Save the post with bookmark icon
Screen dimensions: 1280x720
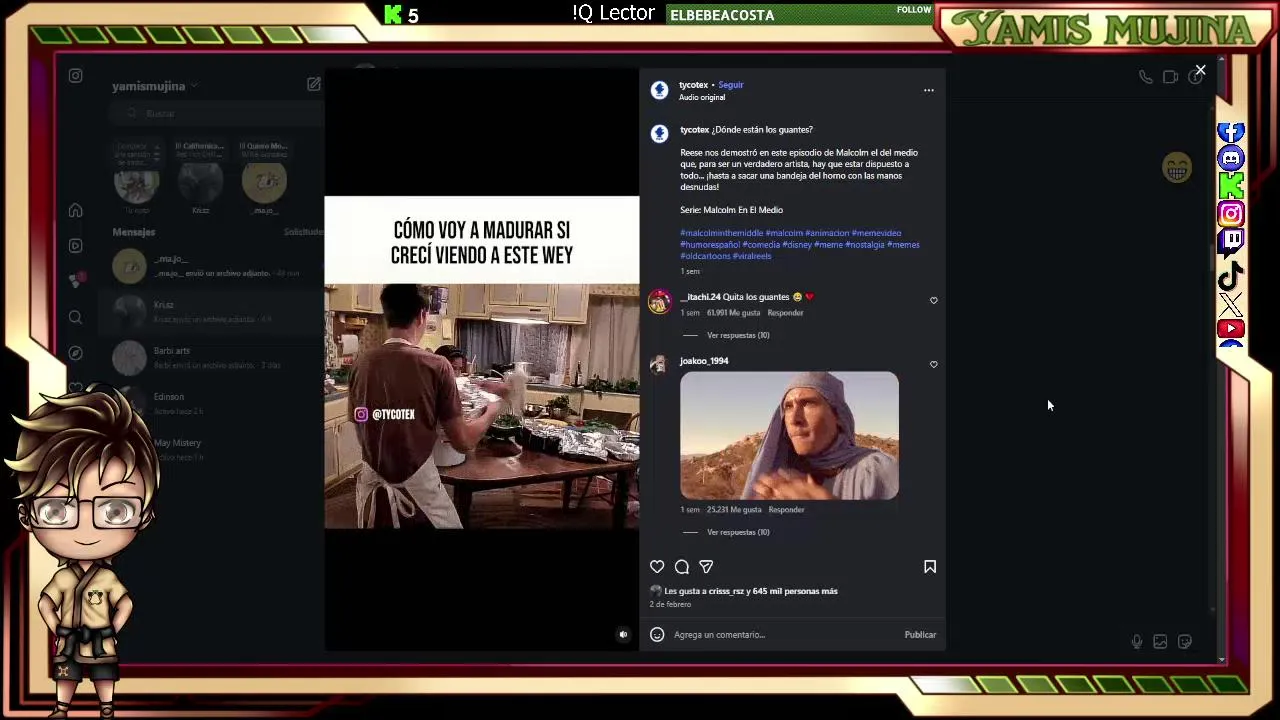[x=930, y=567]
